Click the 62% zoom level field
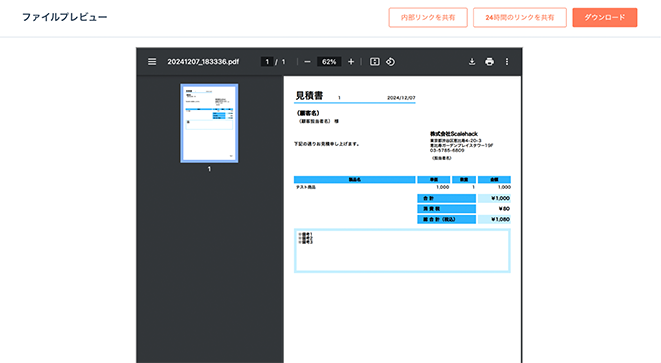 coord(329,62)
